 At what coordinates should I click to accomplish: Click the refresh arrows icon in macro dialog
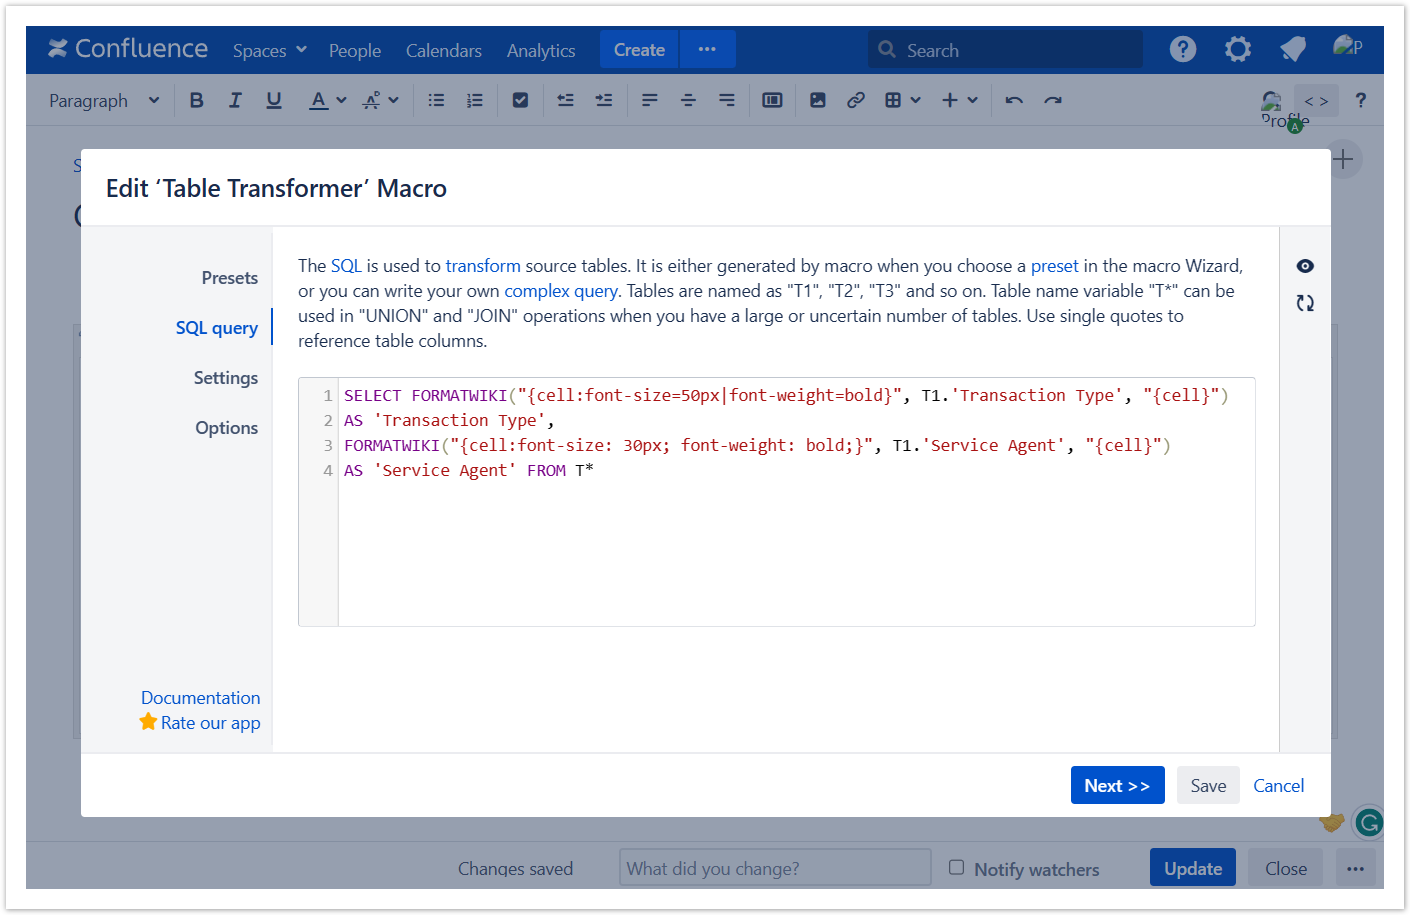[x=1305, y=303]
